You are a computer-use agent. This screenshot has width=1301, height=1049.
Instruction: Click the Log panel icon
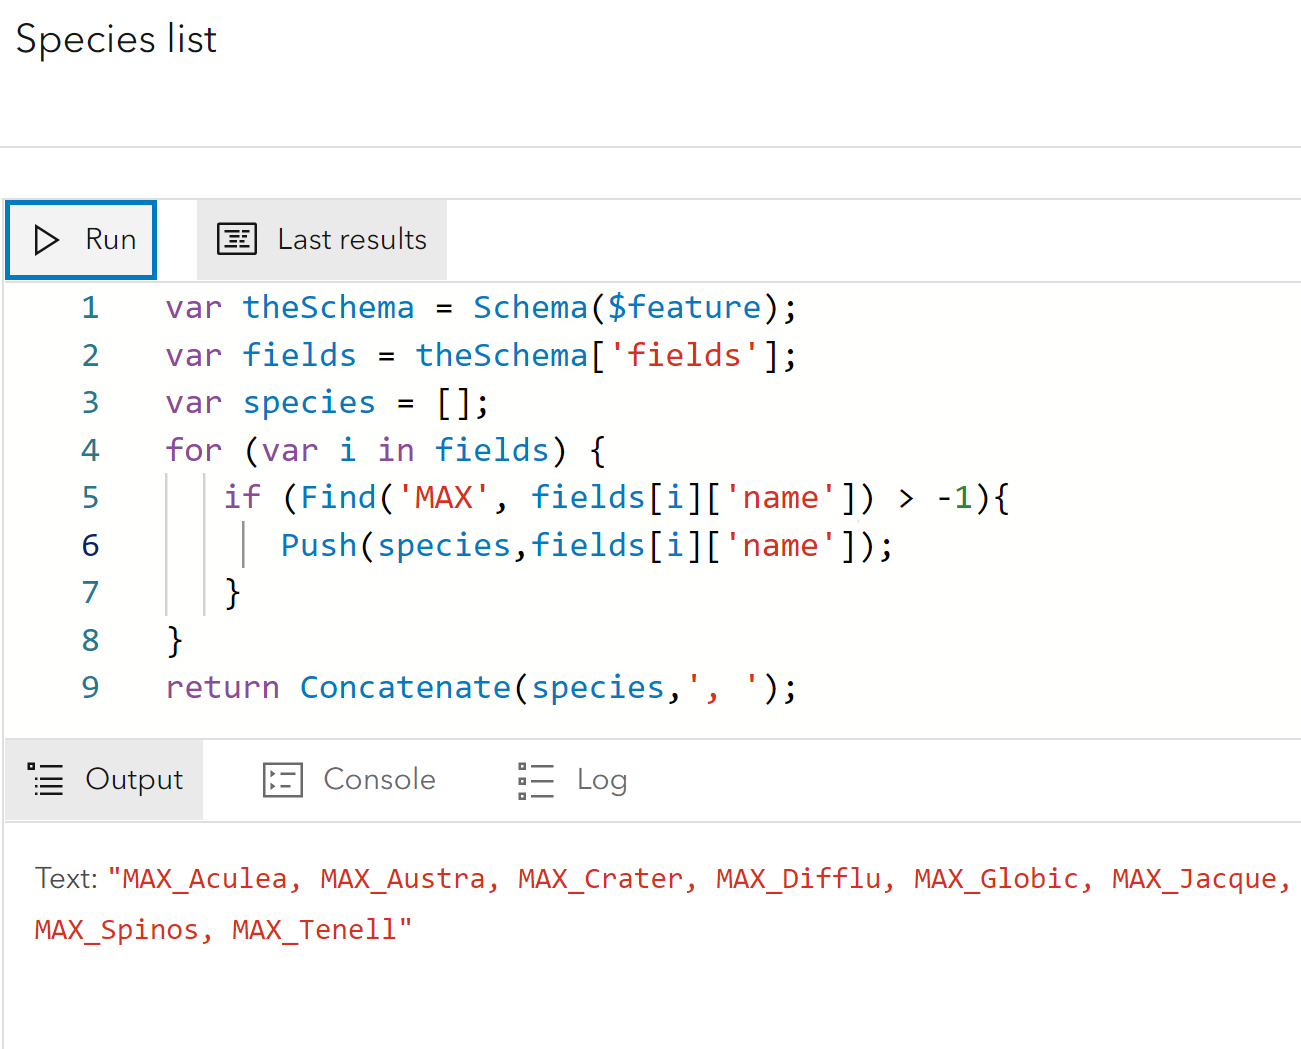coord(535,779)
